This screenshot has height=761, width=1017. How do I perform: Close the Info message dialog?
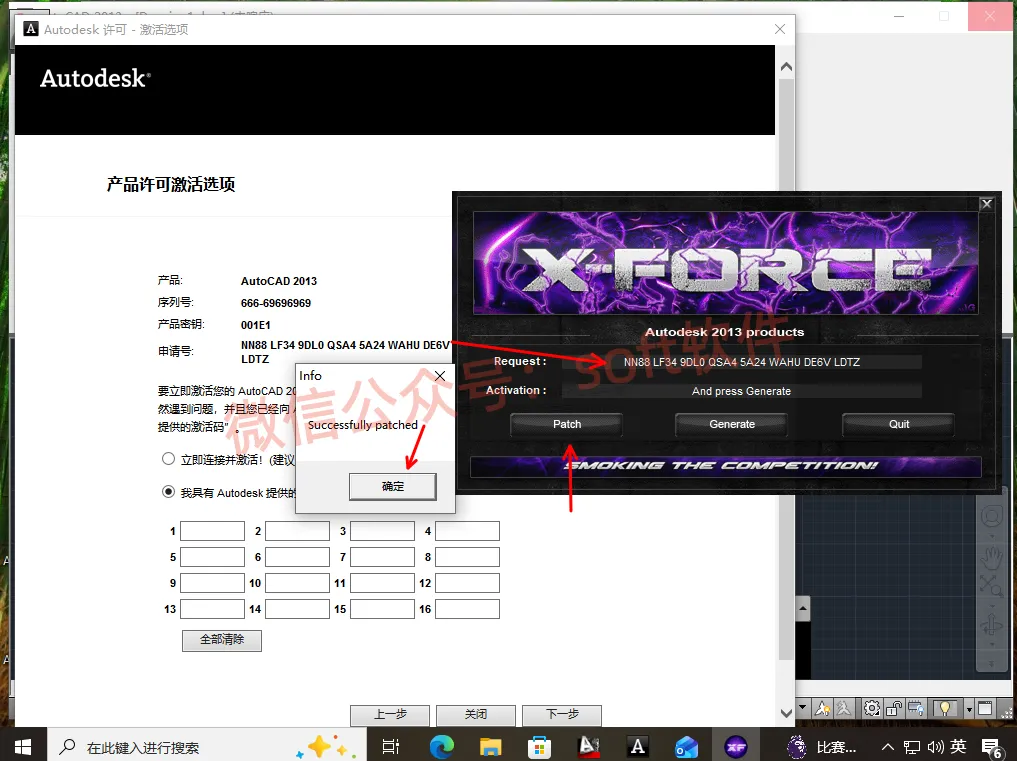click(x=440, y=376)
